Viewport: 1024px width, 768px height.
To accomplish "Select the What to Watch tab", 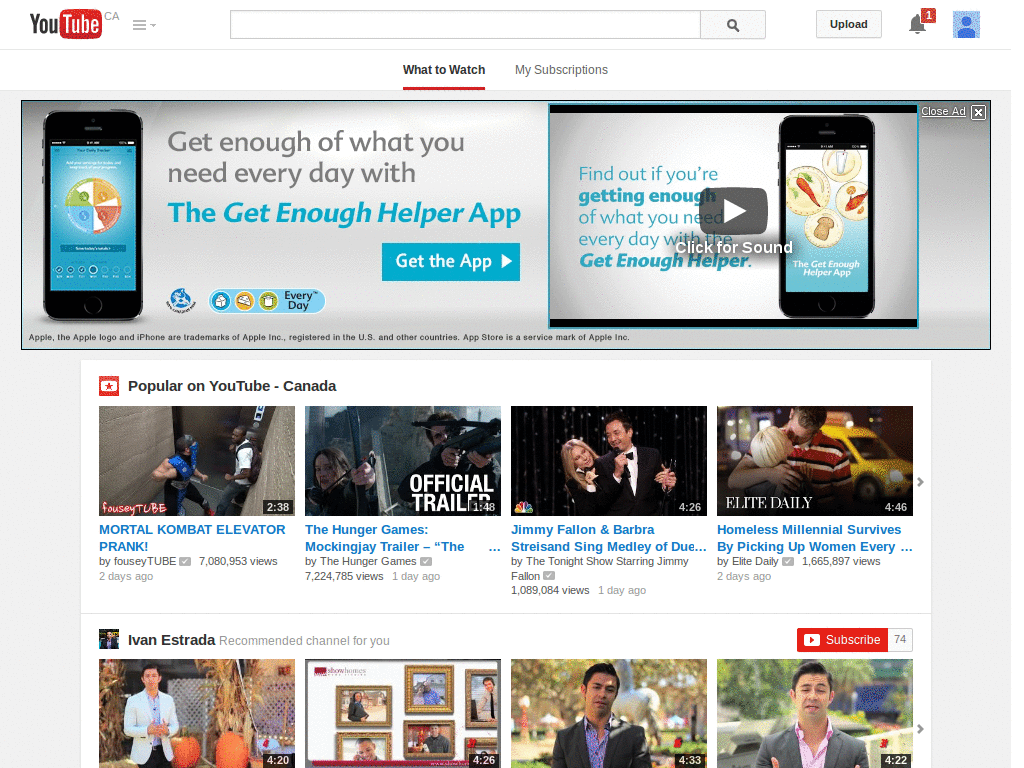I will pos(444,70).
